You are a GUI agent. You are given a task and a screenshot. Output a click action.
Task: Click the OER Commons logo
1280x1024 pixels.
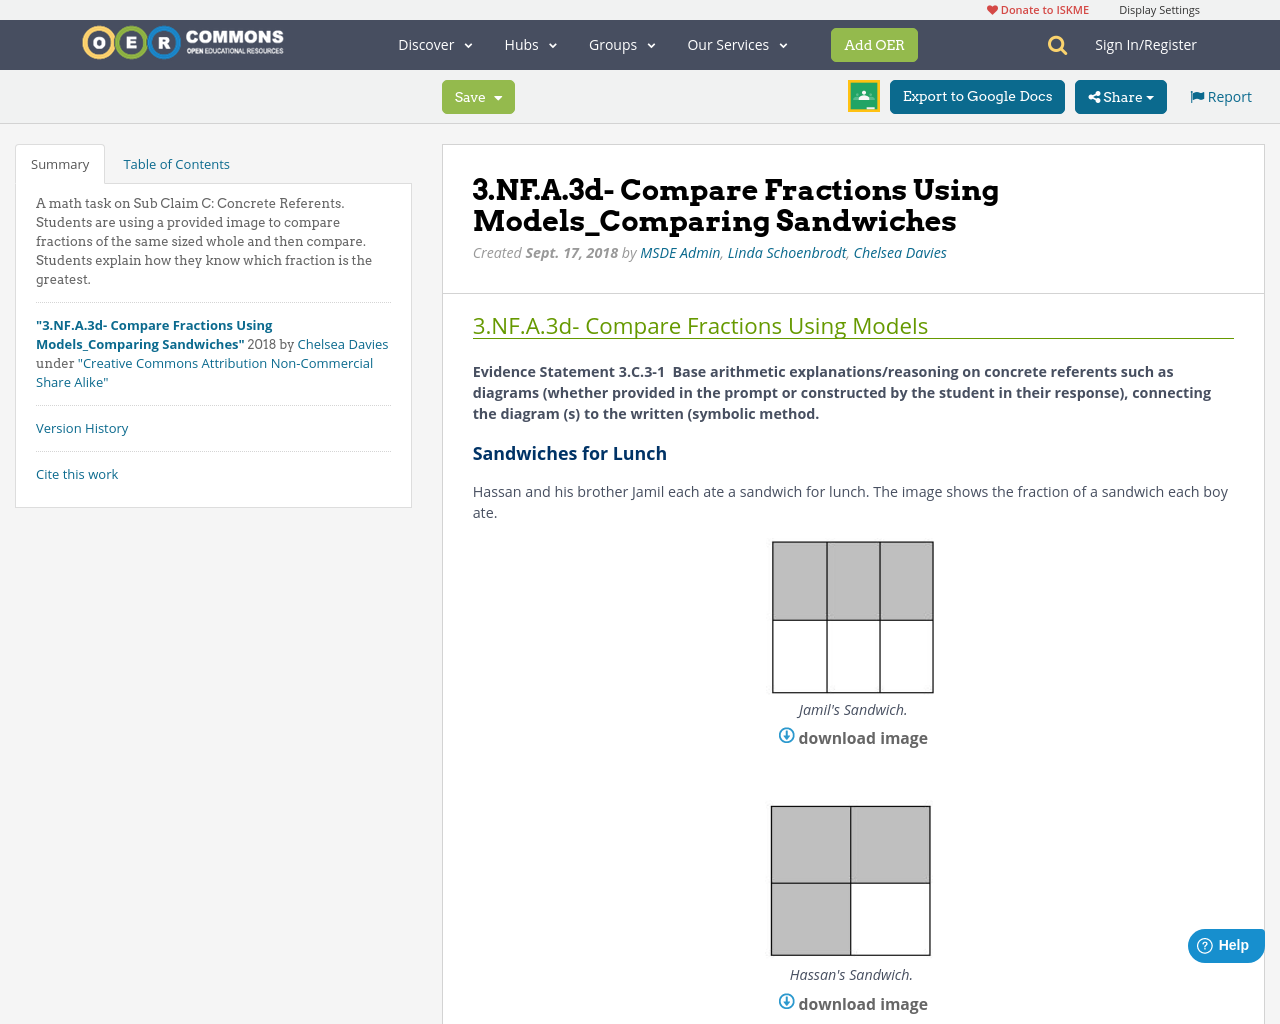tap(182, 41)
